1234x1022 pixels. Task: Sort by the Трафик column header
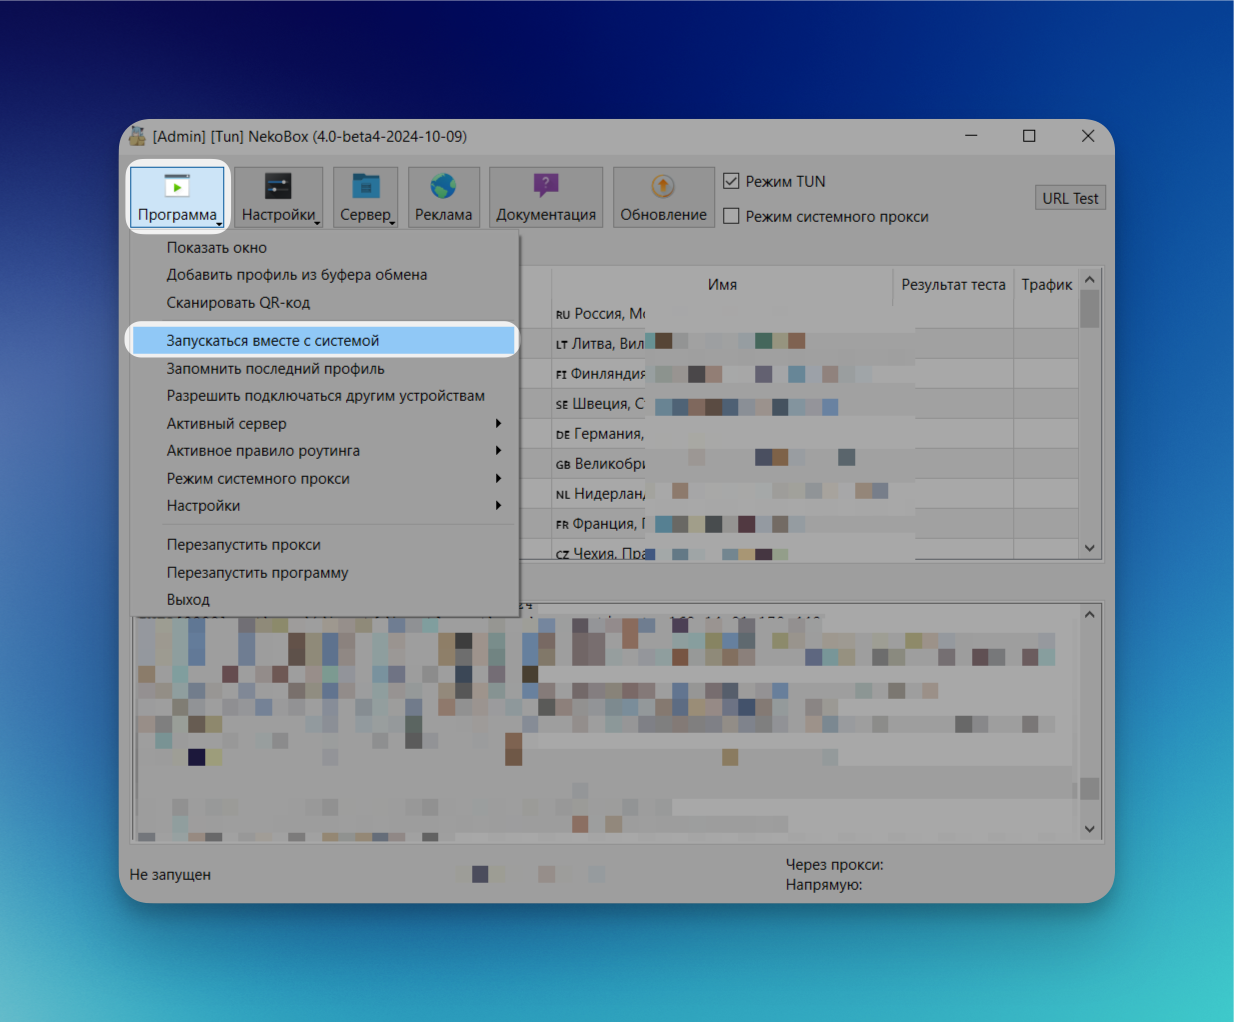(x=1046, y=284)
